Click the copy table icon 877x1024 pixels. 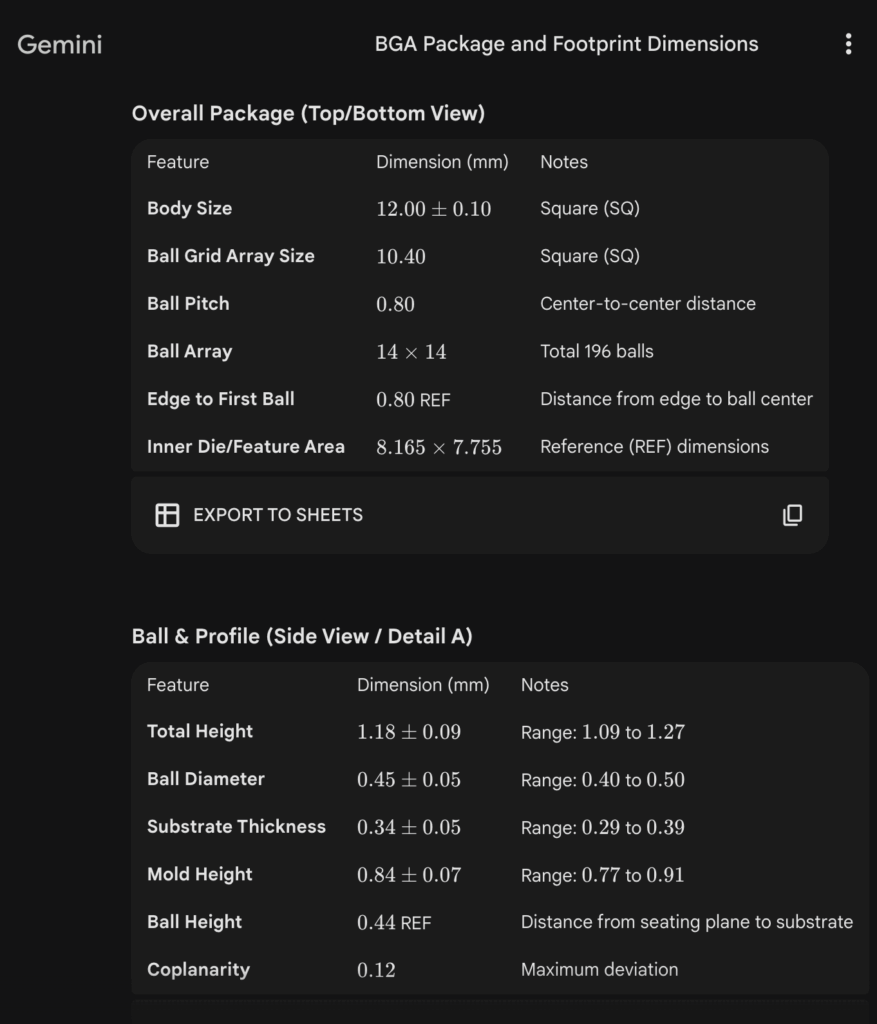pyautogui.click(x=792, y=515)
